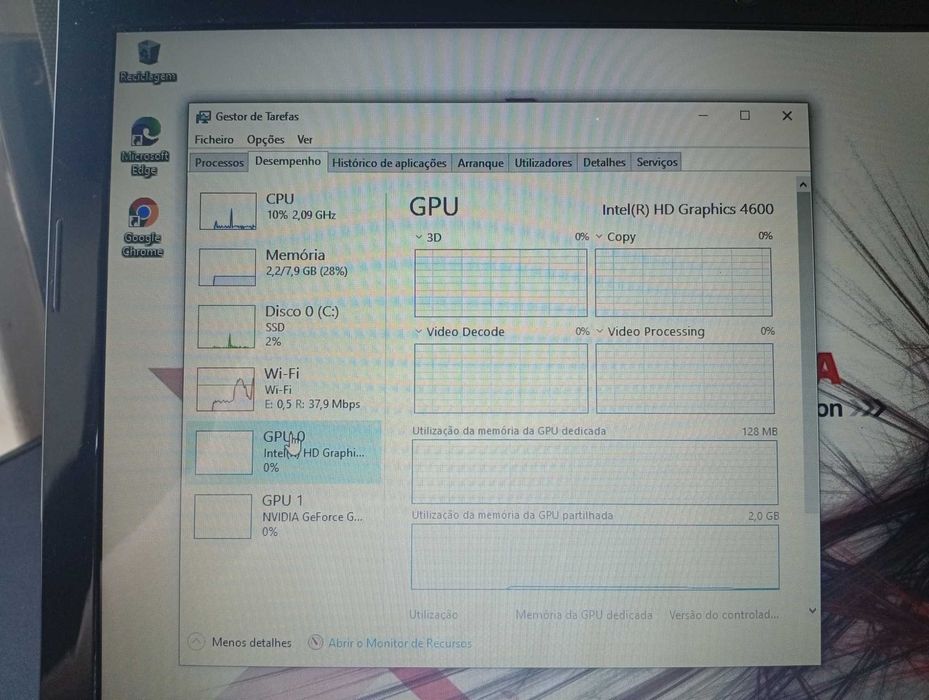Select the GPU 0 mini graph
The height and width of the screenshot is (700, 929).
click(x=224, y=453)
